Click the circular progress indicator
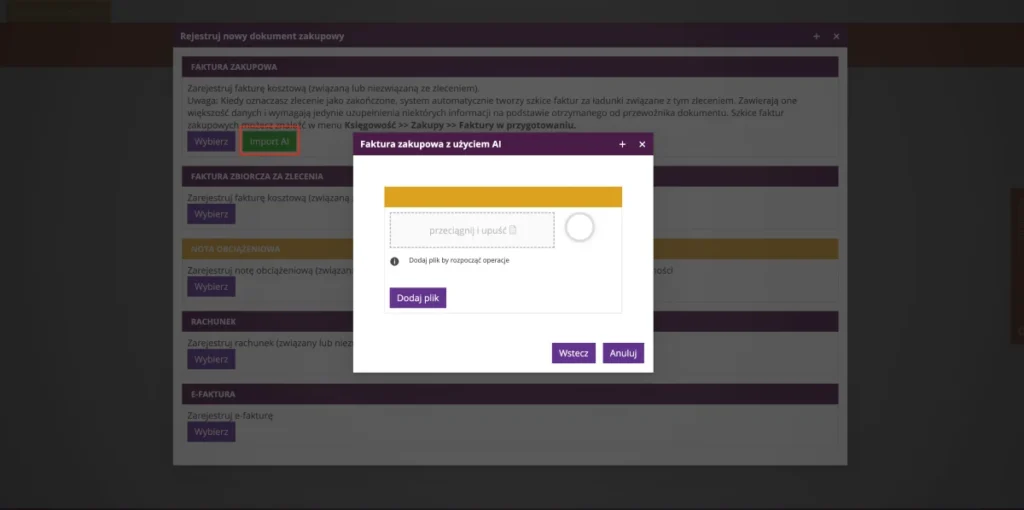 (579, 227)
